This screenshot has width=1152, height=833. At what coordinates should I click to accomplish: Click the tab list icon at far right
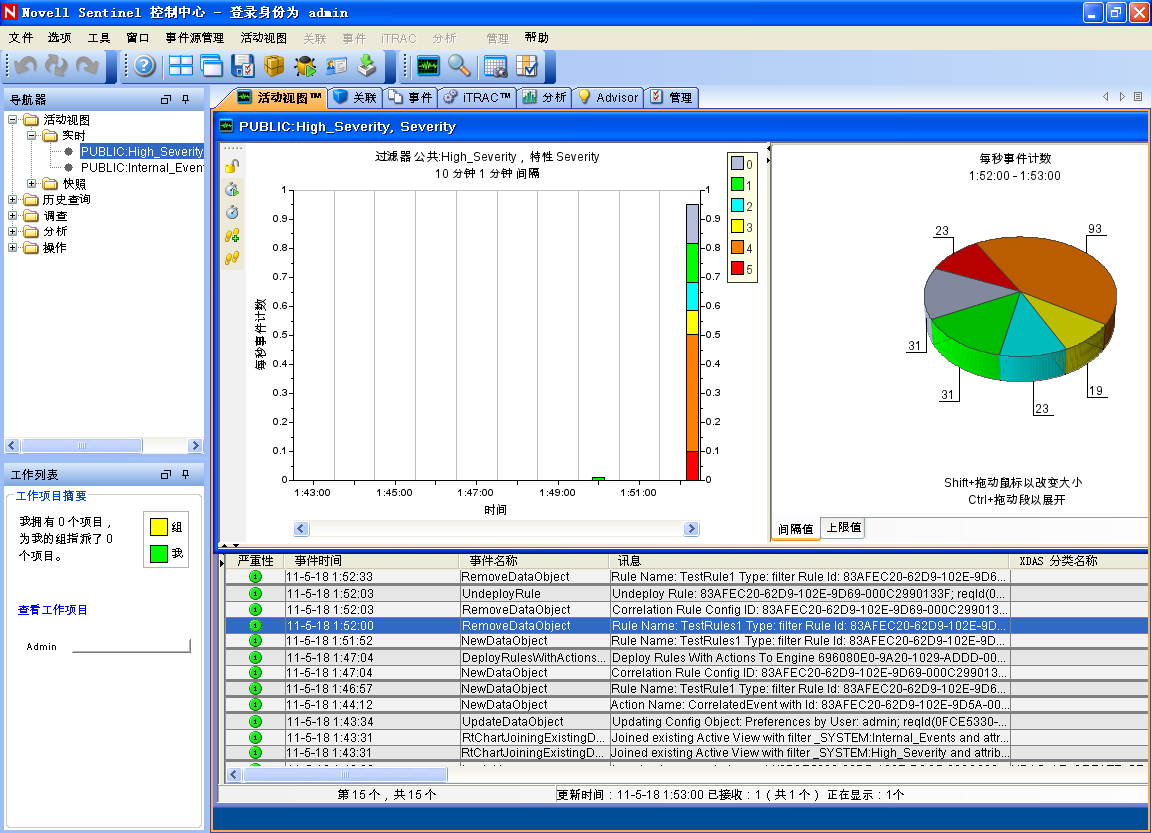(x=1138, y=96)
